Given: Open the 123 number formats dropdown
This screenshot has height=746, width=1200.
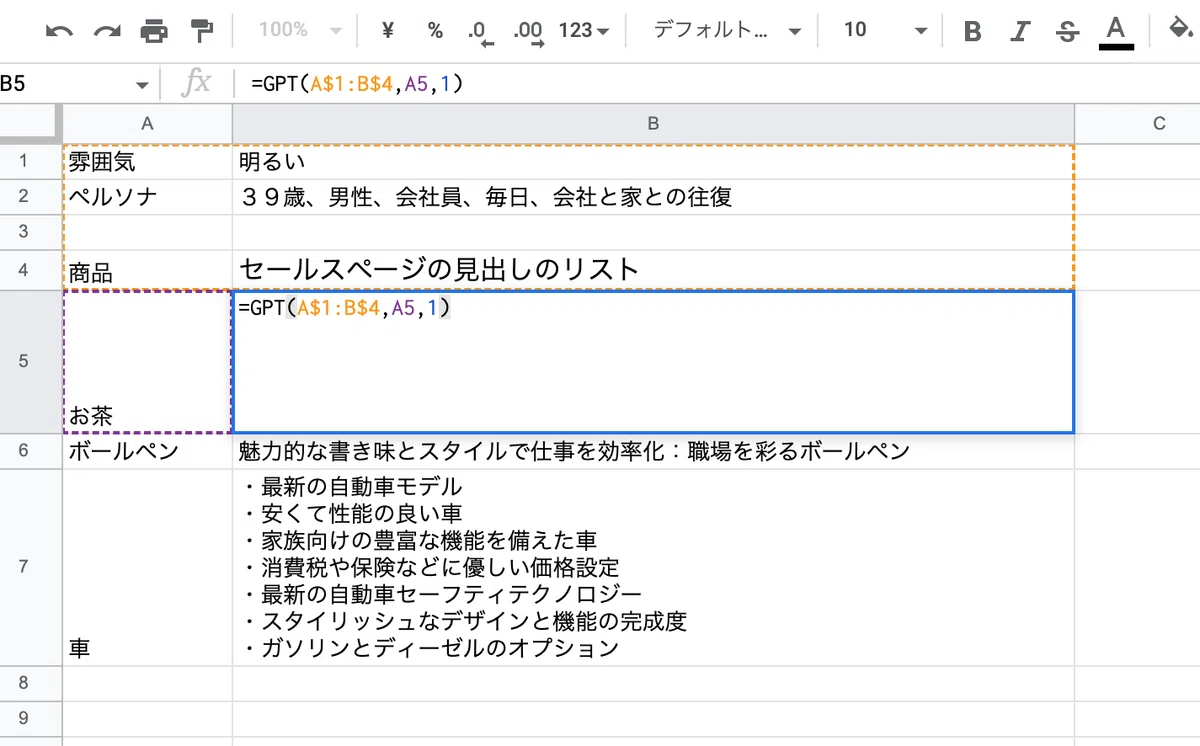Looking at the screenshot, I should pyautogui.click(x=584, y=30).
